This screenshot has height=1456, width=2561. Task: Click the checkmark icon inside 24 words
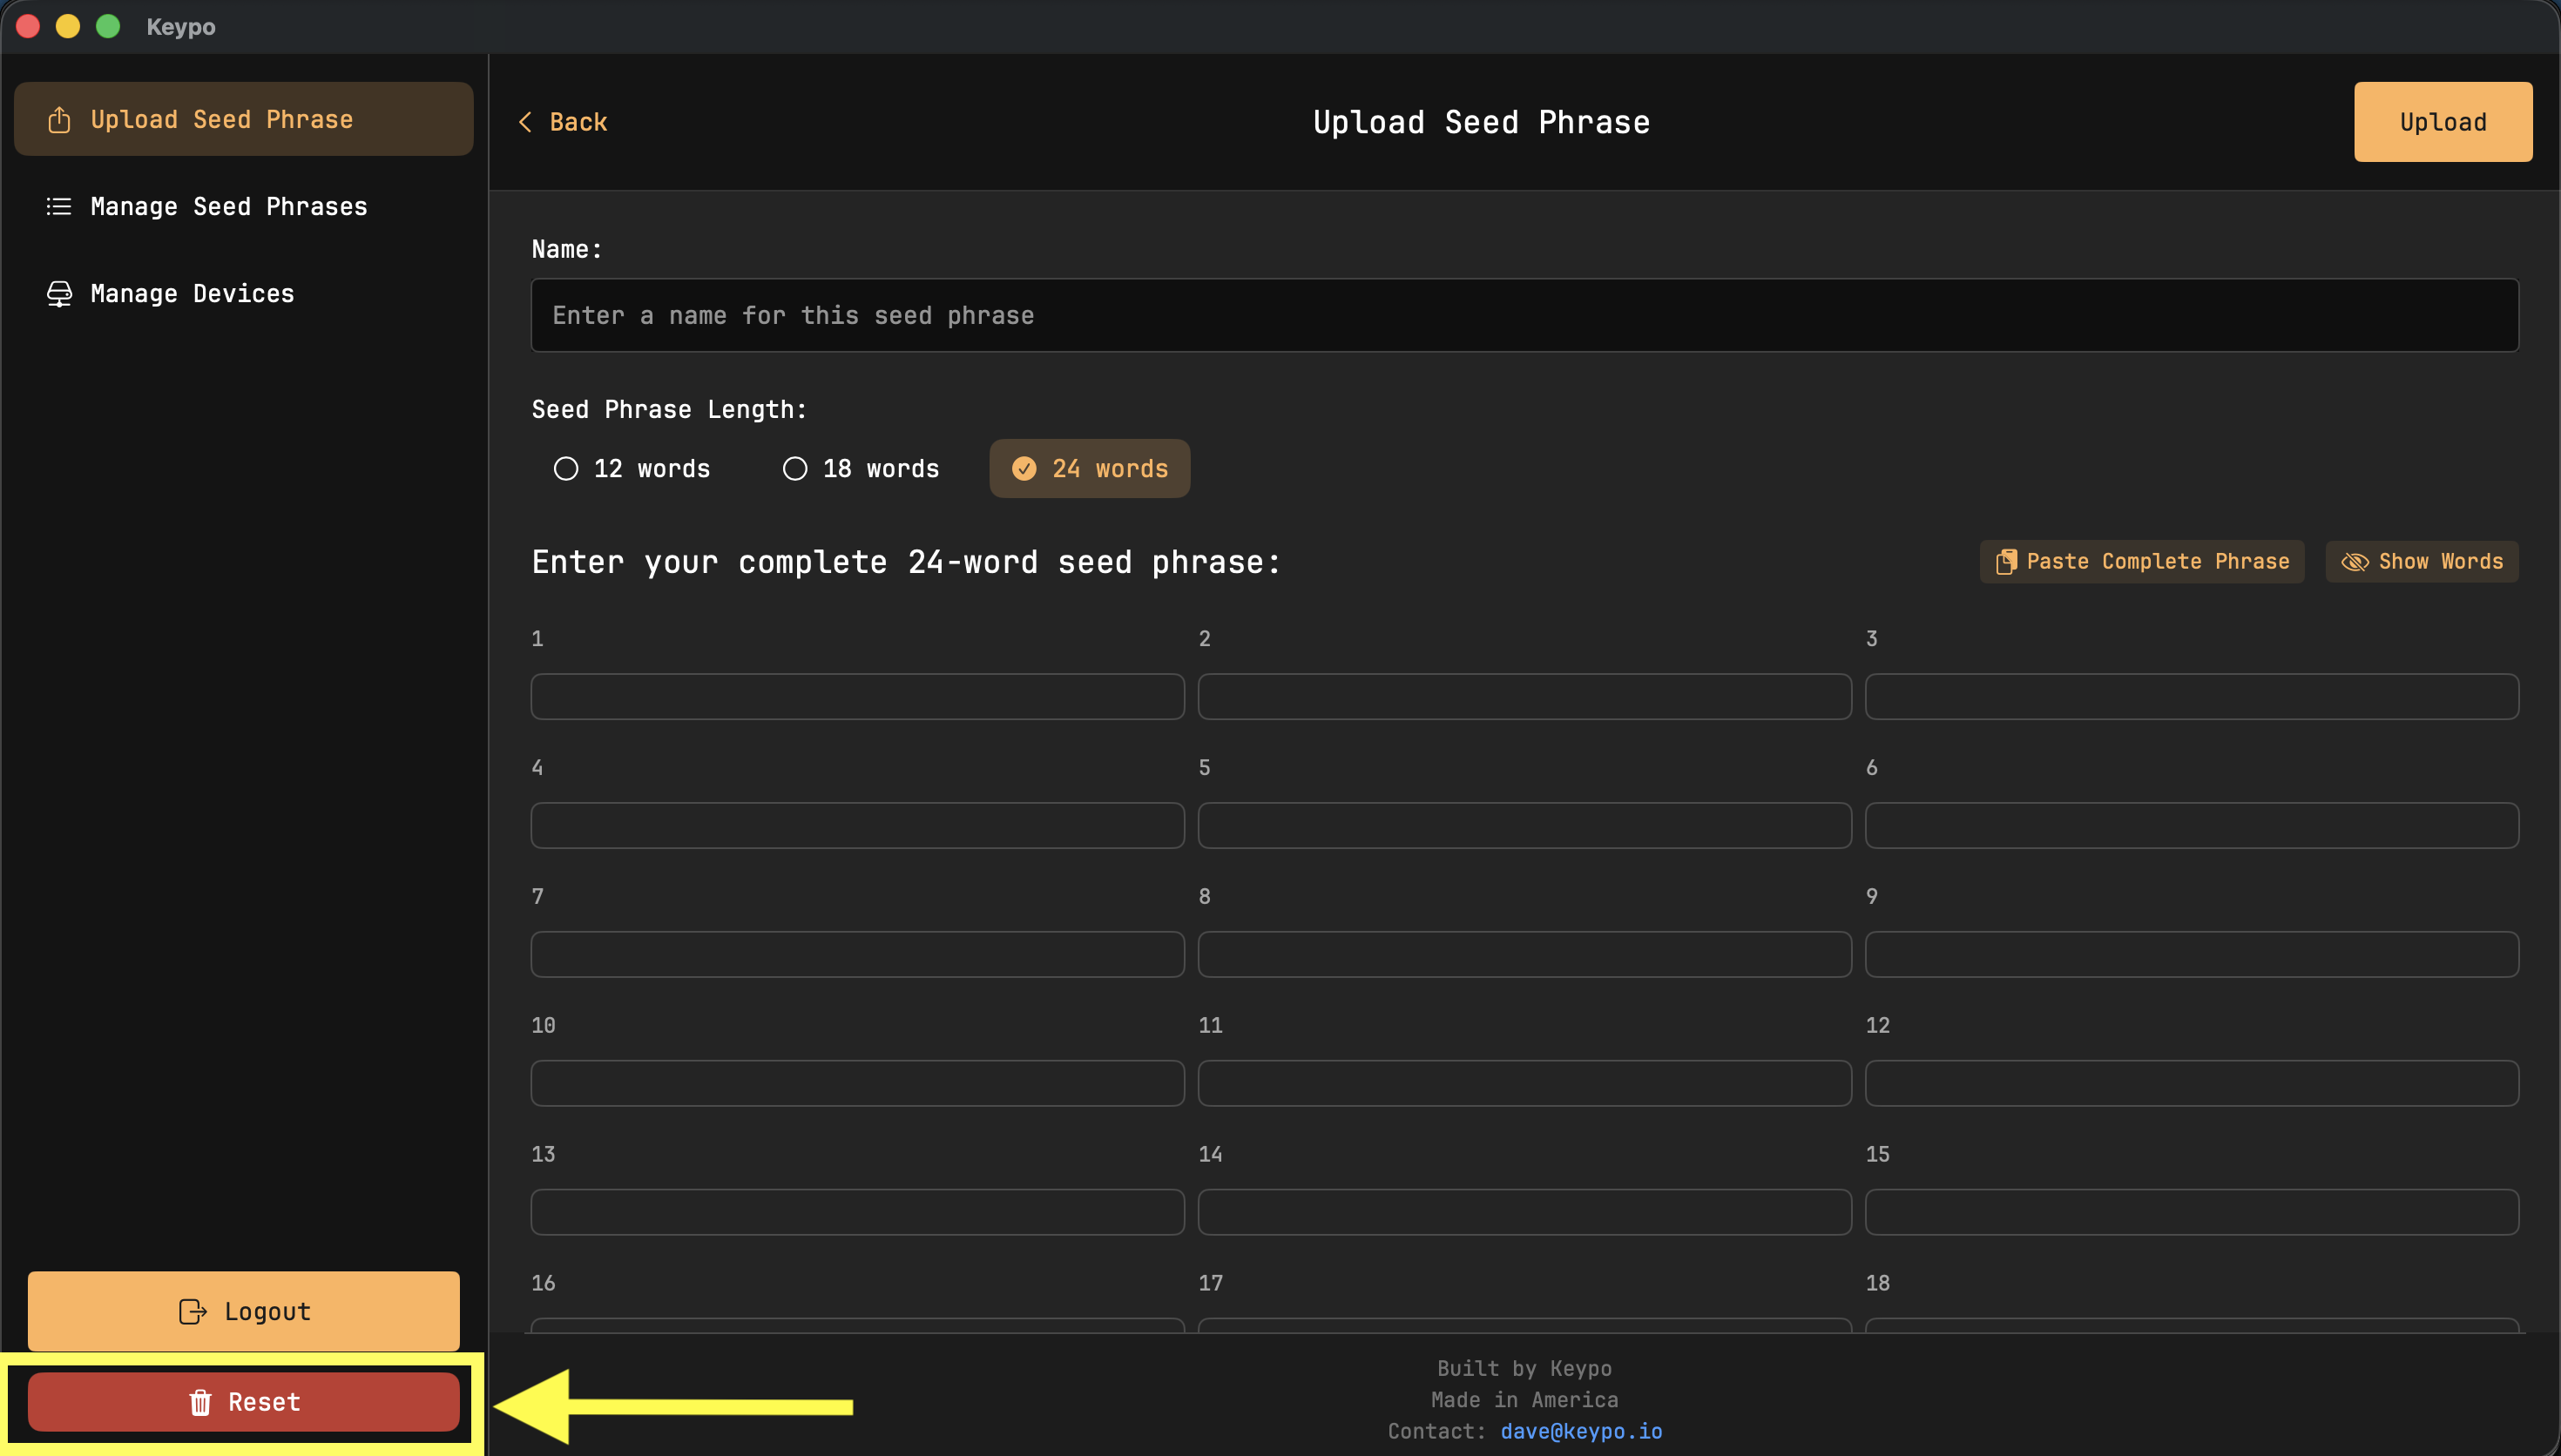point(1024,468)
